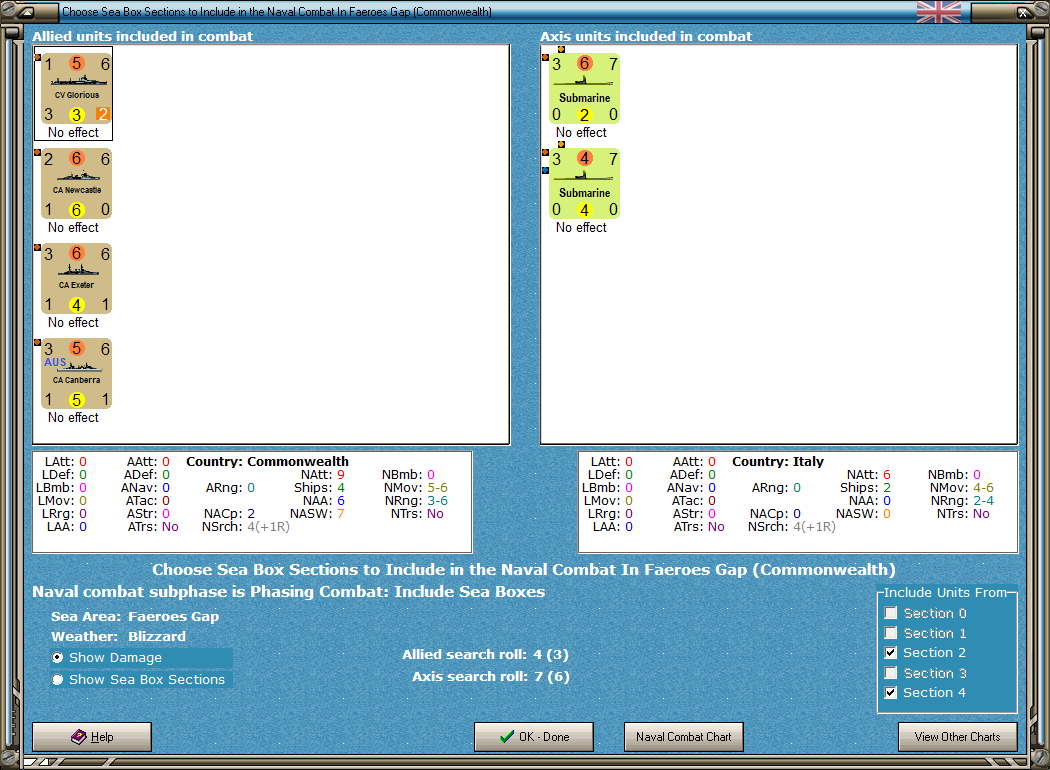
Task: Click the window system menu icon in title bar
Action: (x=25, y=11)
